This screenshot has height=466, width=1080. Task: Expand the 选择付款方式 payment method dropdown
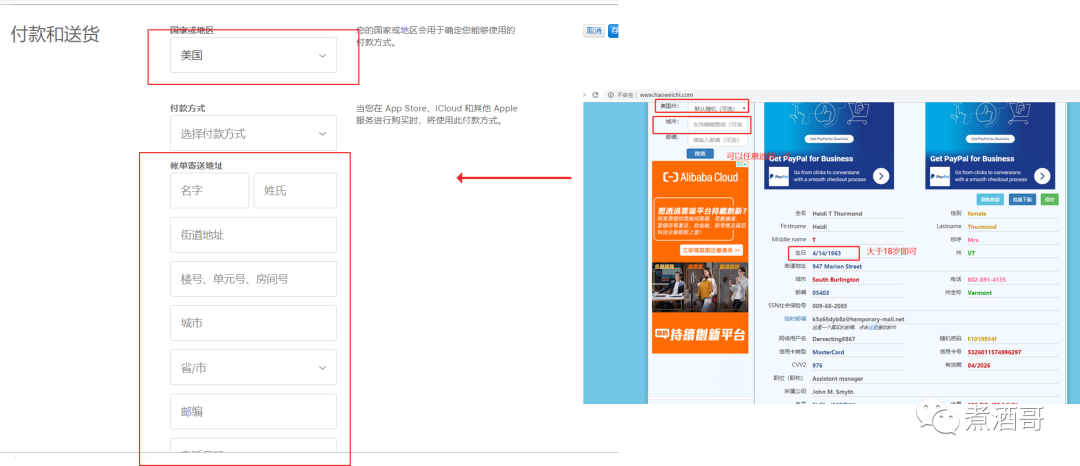[x=252, y=133]
